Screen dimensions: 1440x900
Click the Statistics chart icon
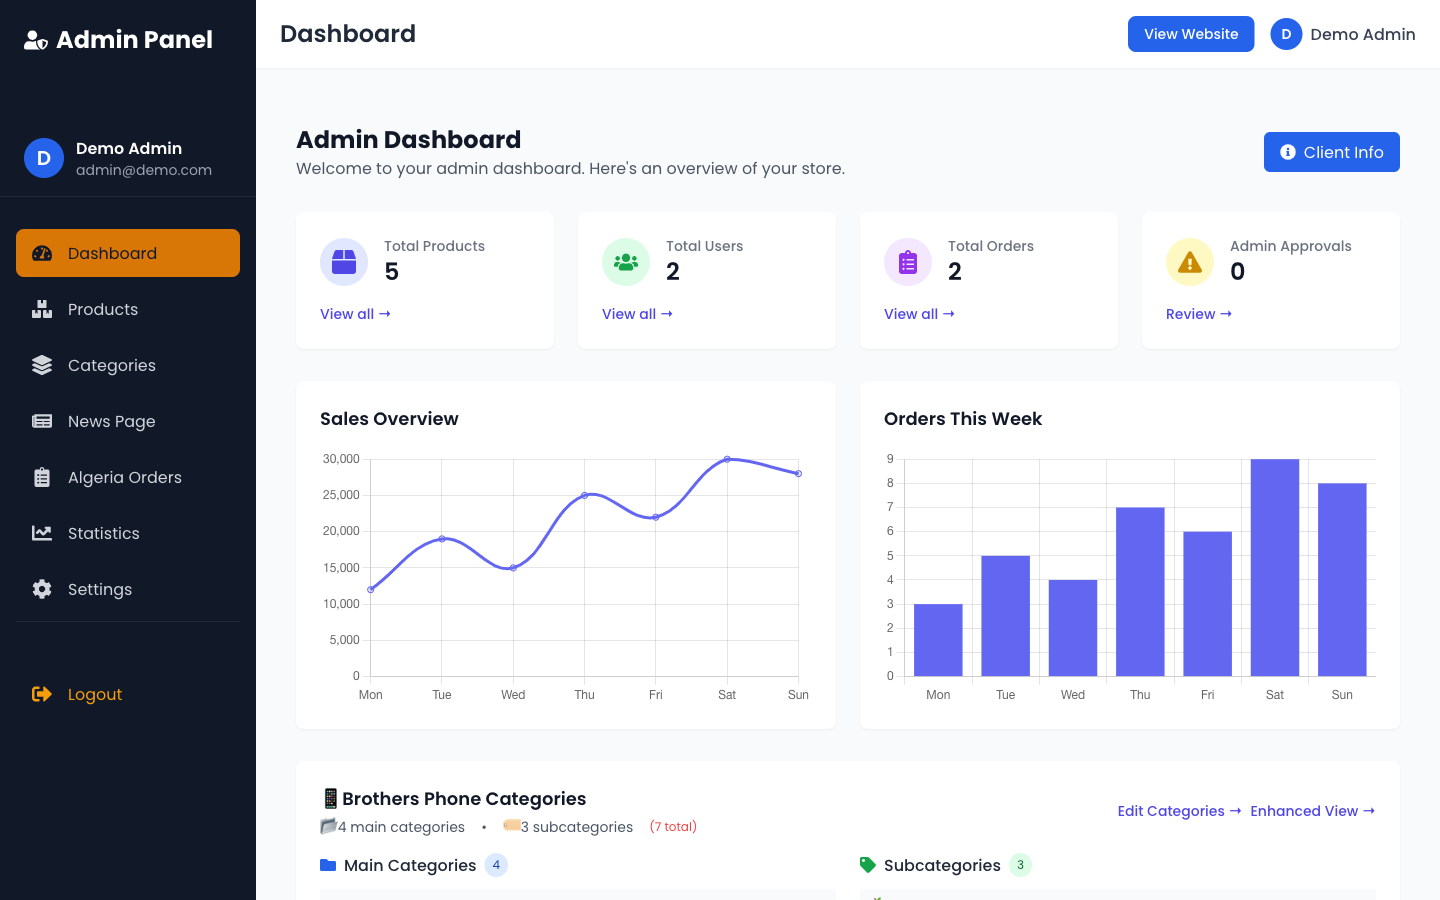coord(42,533)
